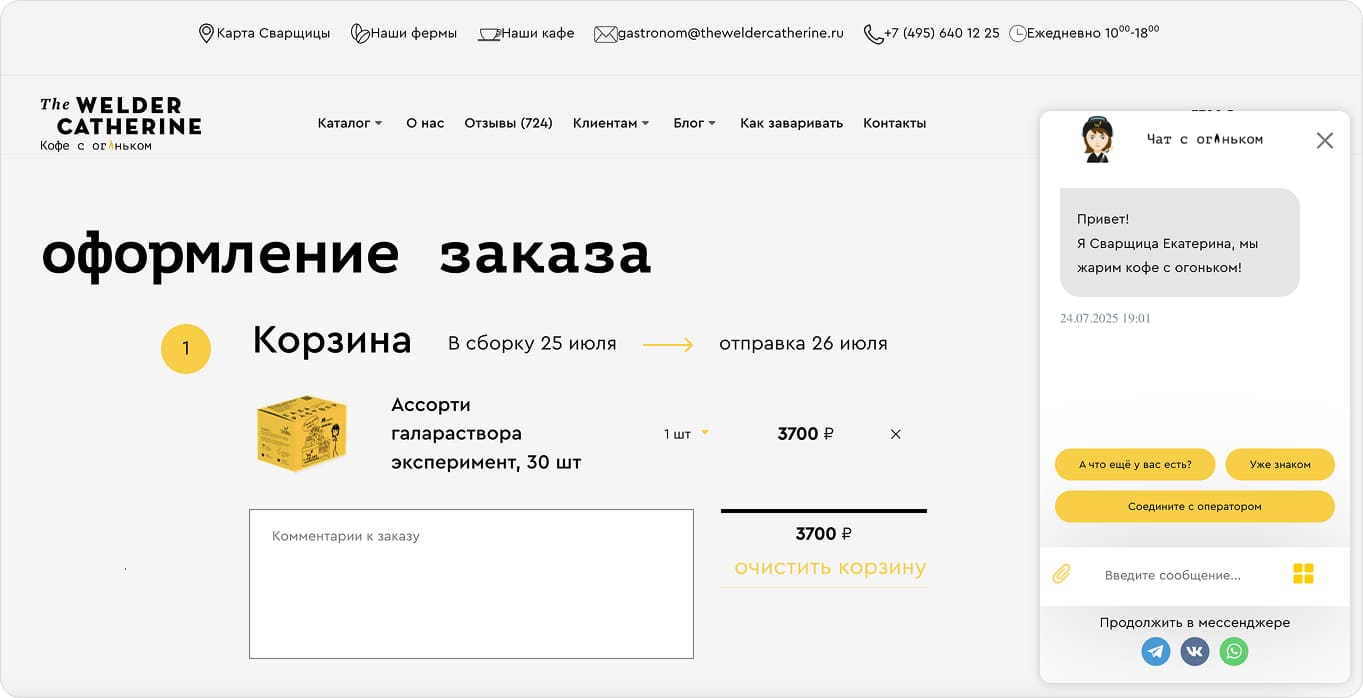Expand the Блог dropdown menu

(694, 123)
